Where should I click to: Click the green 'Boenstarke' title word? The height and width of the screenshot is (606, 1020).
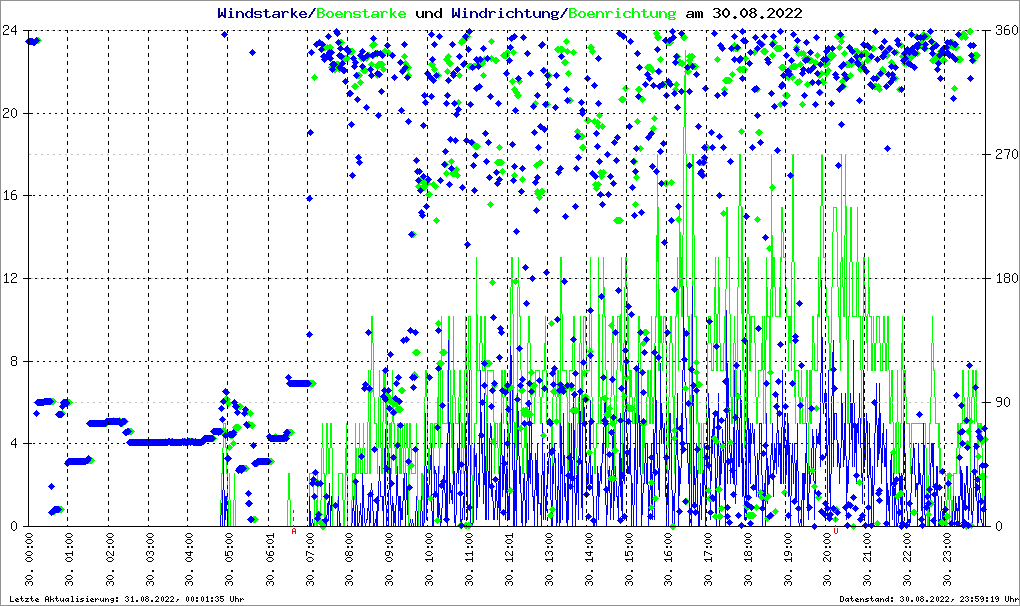point(361,13)
